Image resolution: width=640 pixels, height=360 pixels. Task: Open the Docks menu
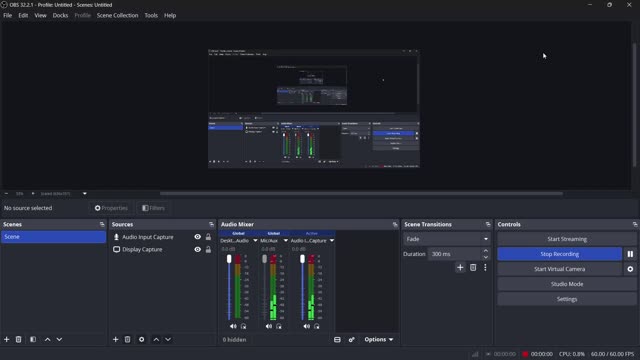click(x=60, y=16)
